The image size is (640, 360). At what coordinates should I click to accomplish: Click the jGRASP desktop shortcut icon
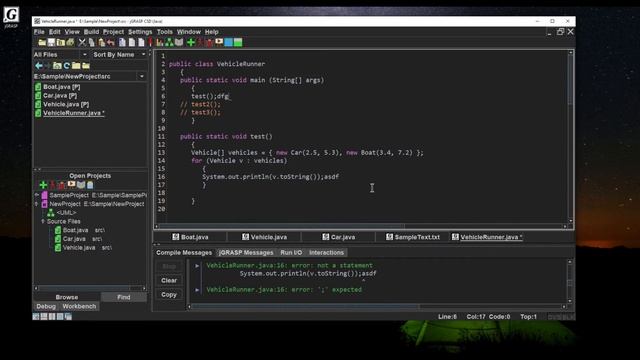(11, 16)
